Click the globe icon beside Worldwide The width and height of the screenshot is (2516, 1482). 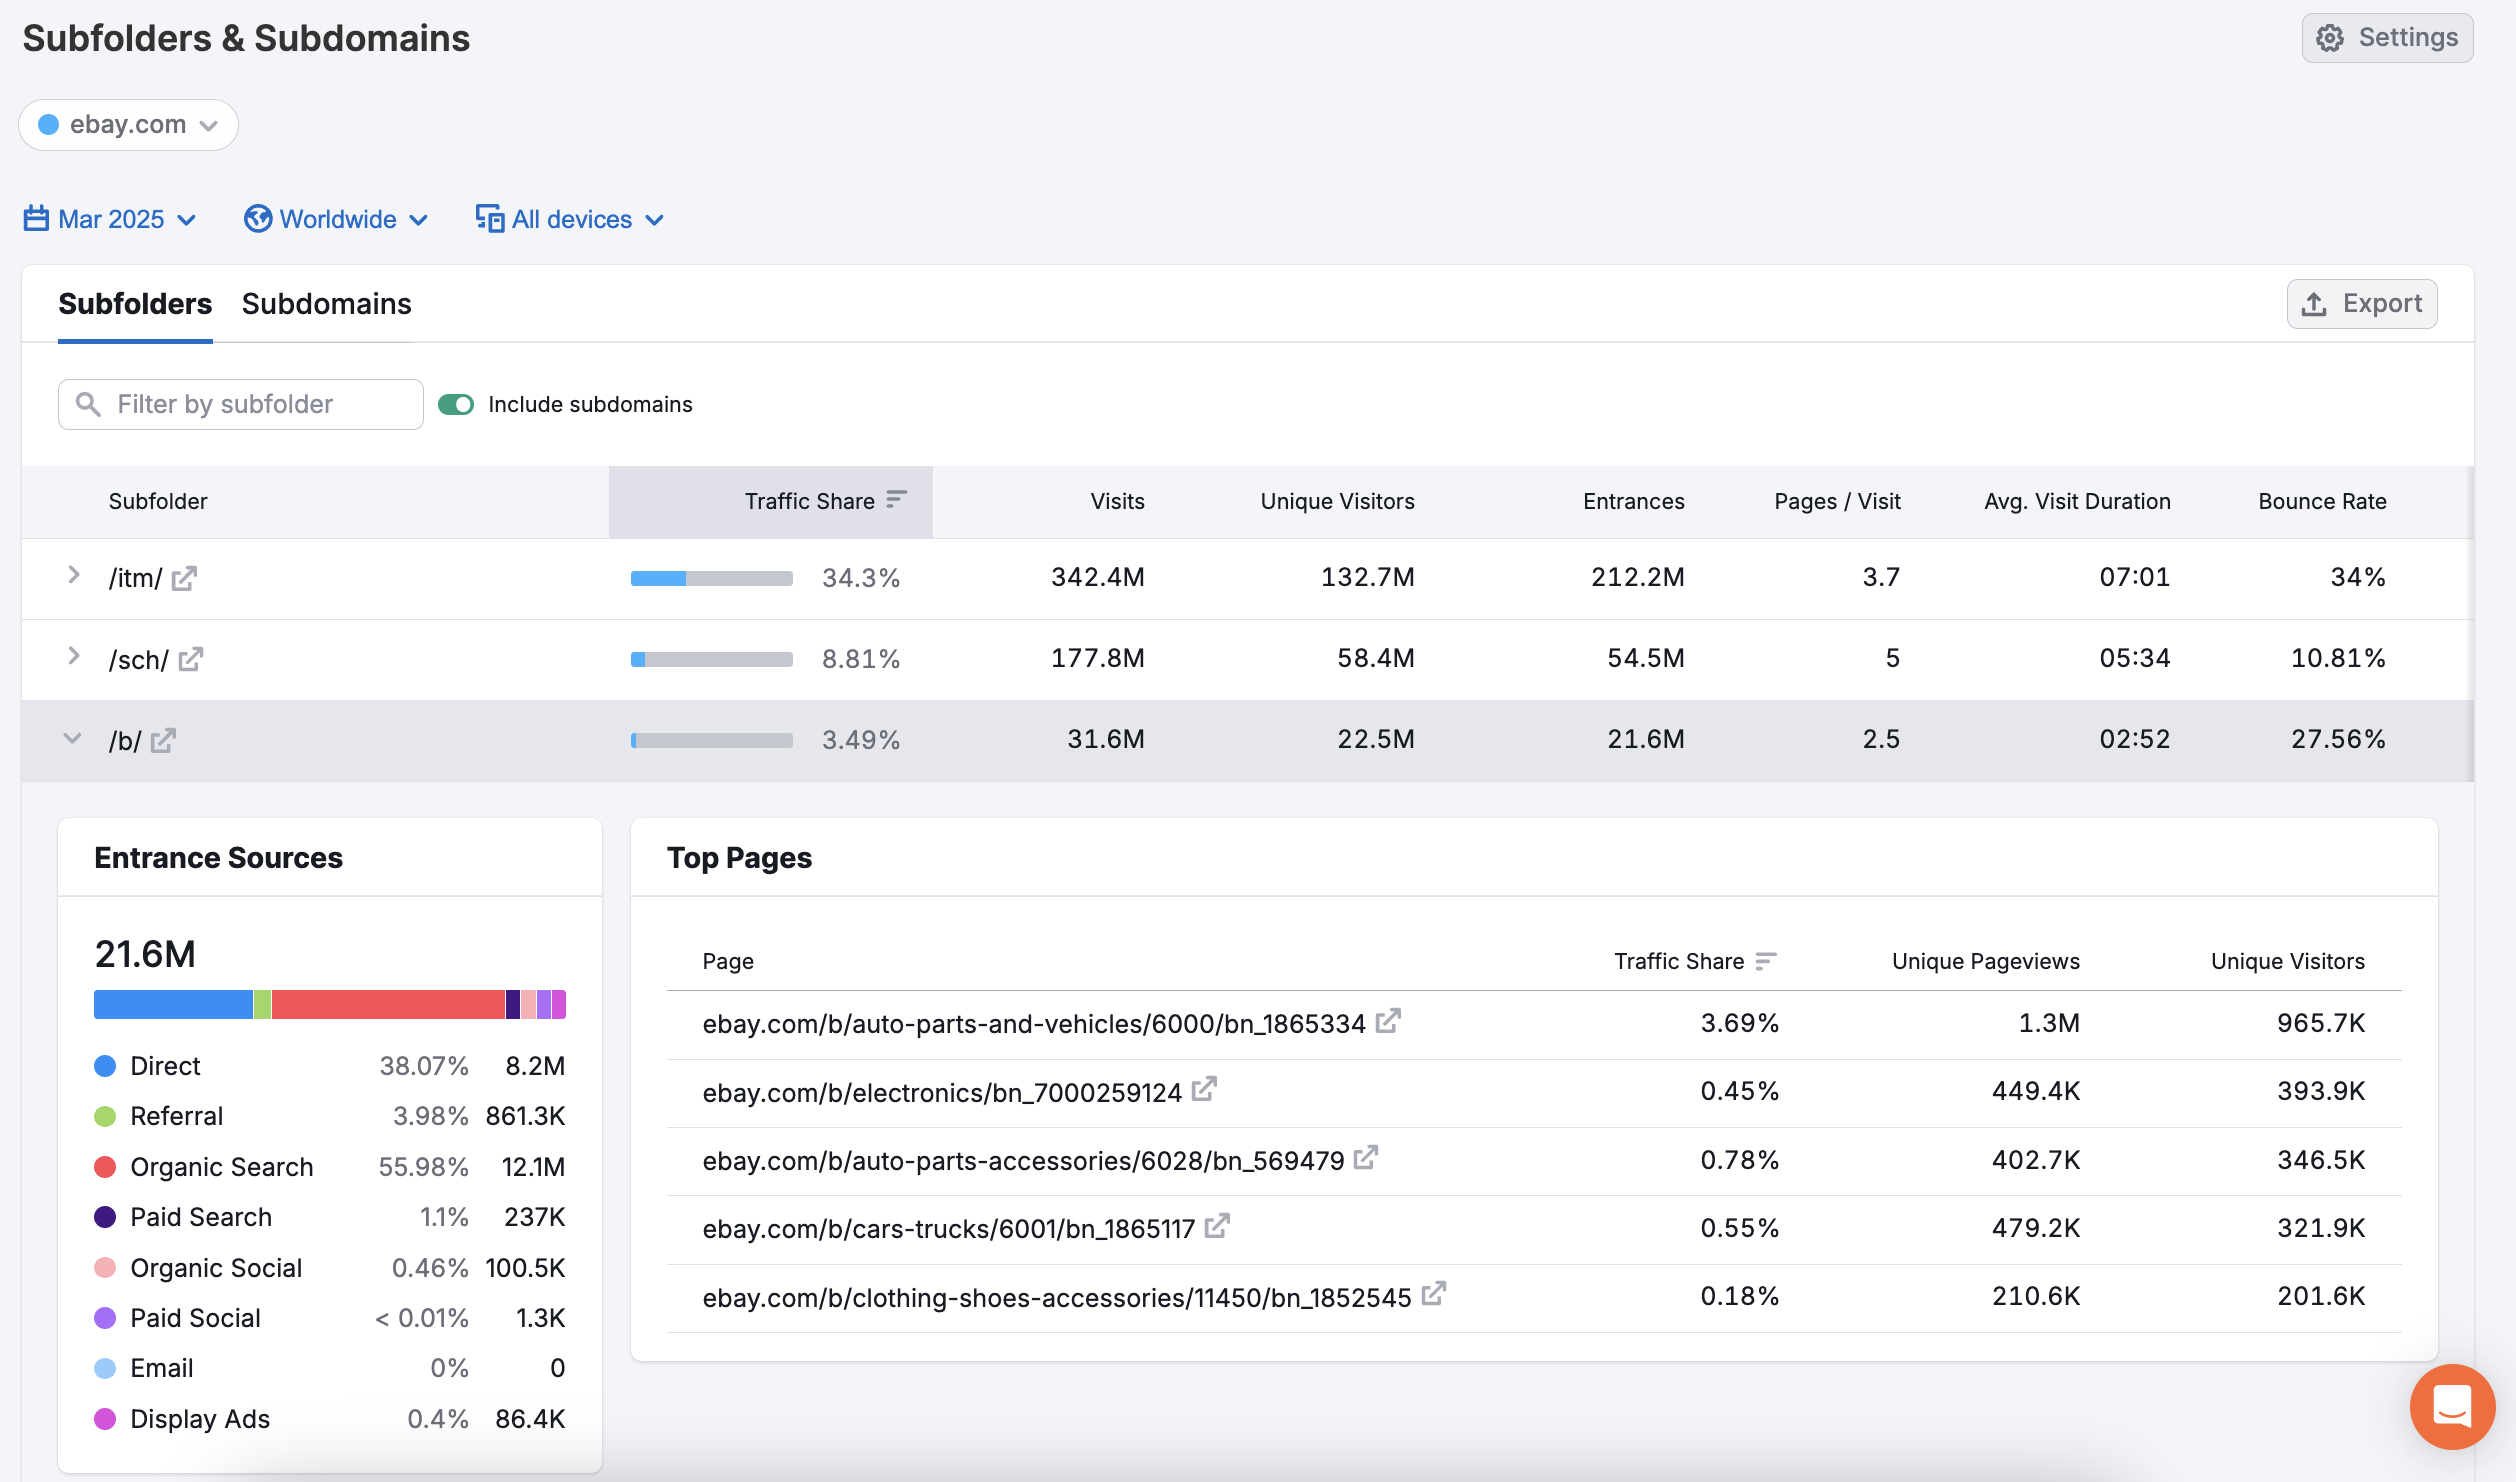coord(257,218)
